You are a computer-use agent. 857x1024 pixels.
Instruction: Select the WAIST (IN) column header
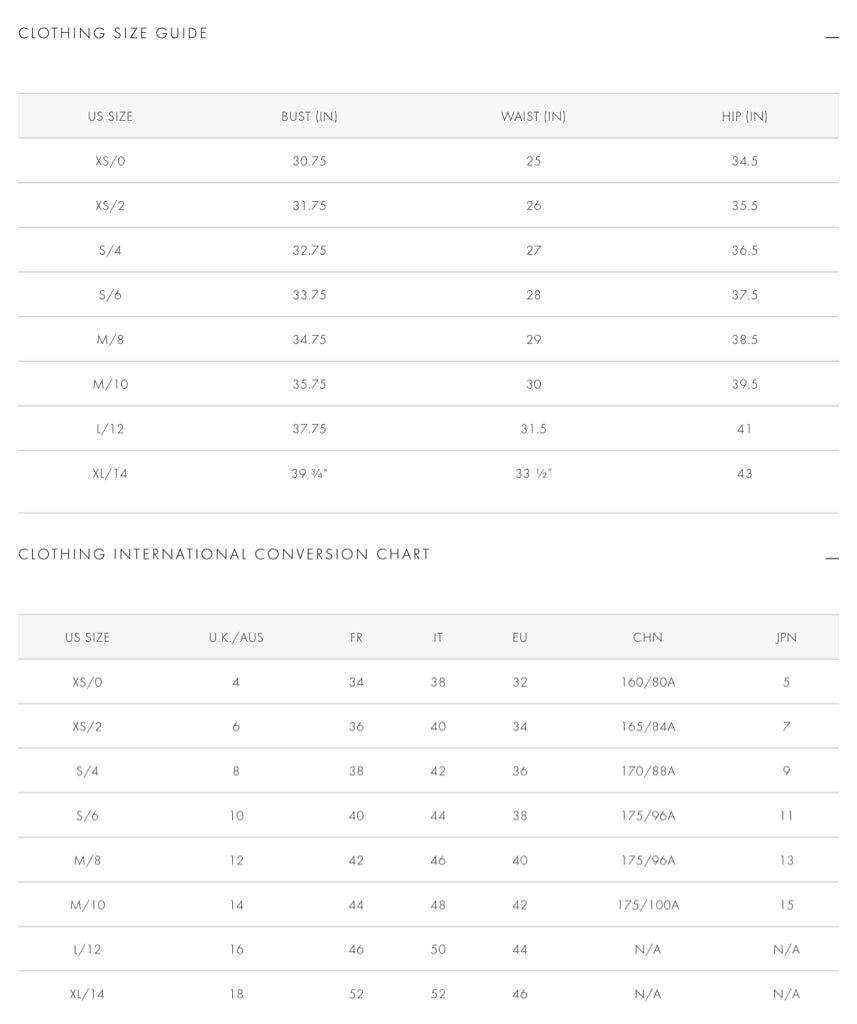(x=533, y=116)
